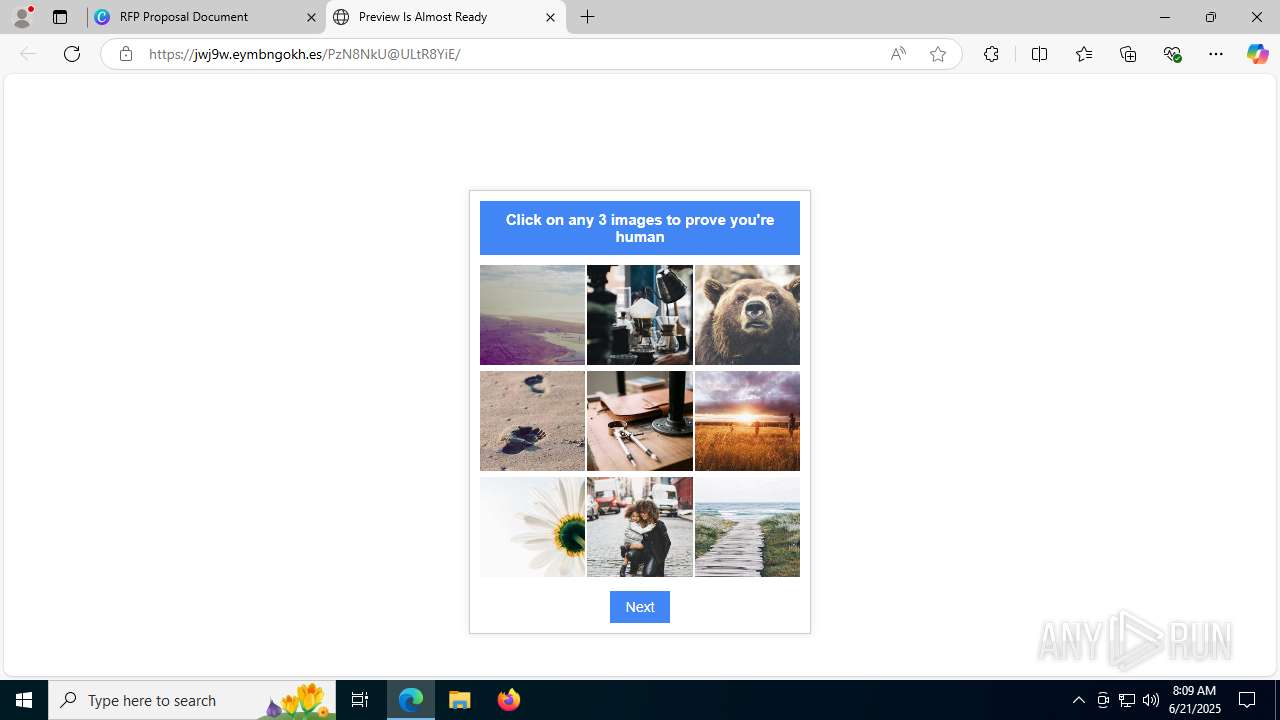This screenshot has height=720, width=1280.
Task: Select the woman holding child image
Action: (x=640, y=527)
